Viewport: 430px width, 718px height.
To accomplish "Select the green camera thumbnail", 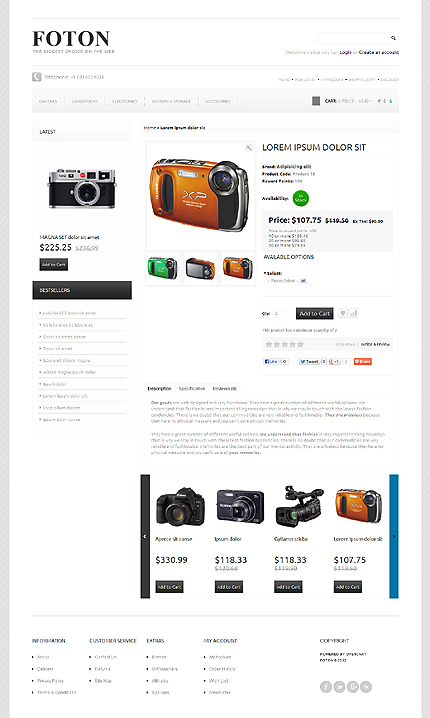I will (x=162, y=268).
